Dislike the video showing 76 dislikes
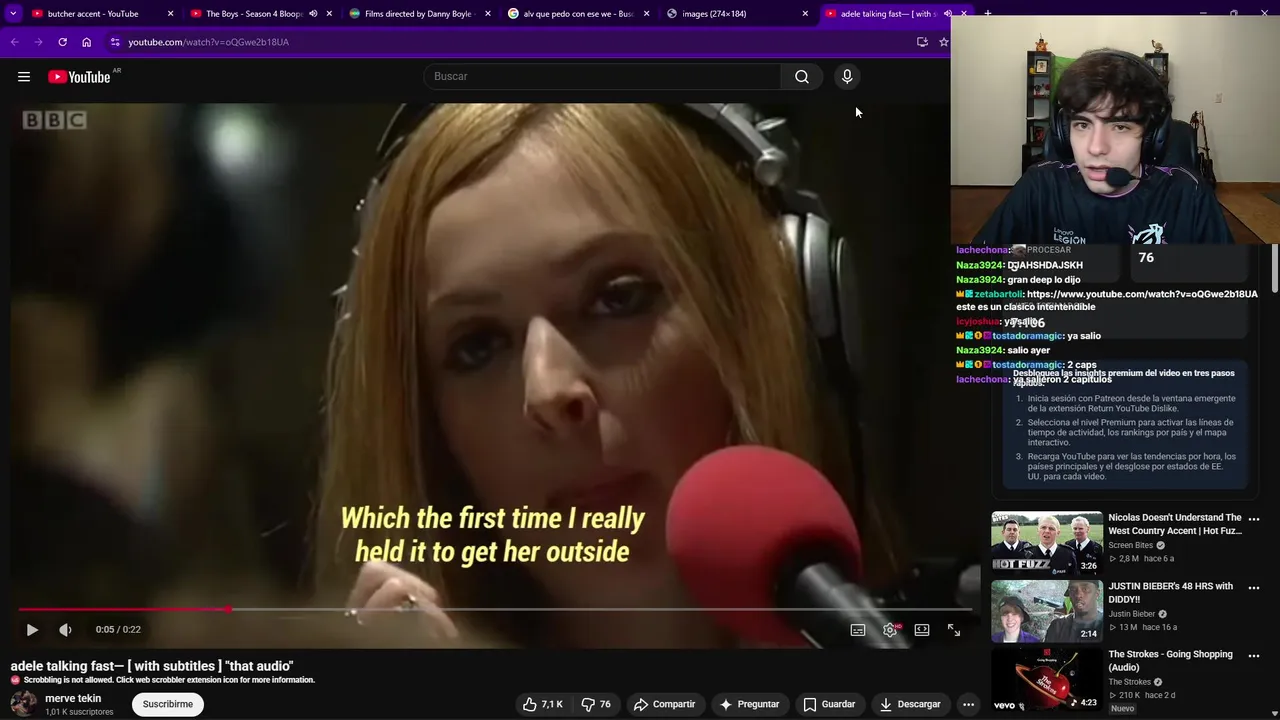 tap(597, 704)
